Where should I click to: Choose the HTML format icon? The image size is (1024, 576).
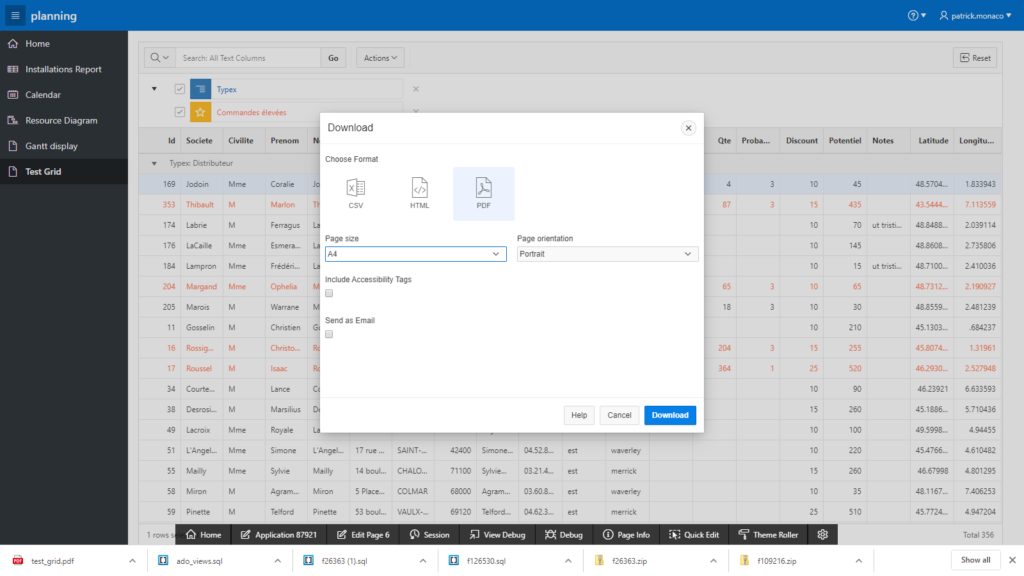pyautogui.click(x=419, y=193)
